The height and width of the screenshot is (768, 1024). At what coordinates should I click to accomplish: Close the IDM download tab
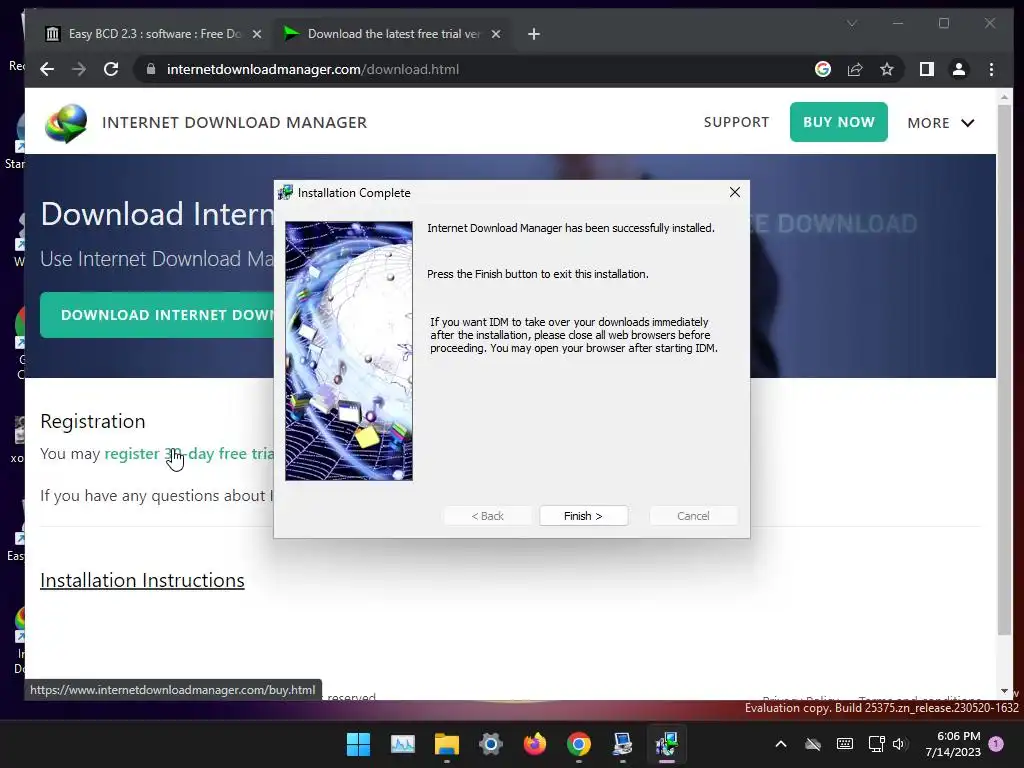coord(496,34)
